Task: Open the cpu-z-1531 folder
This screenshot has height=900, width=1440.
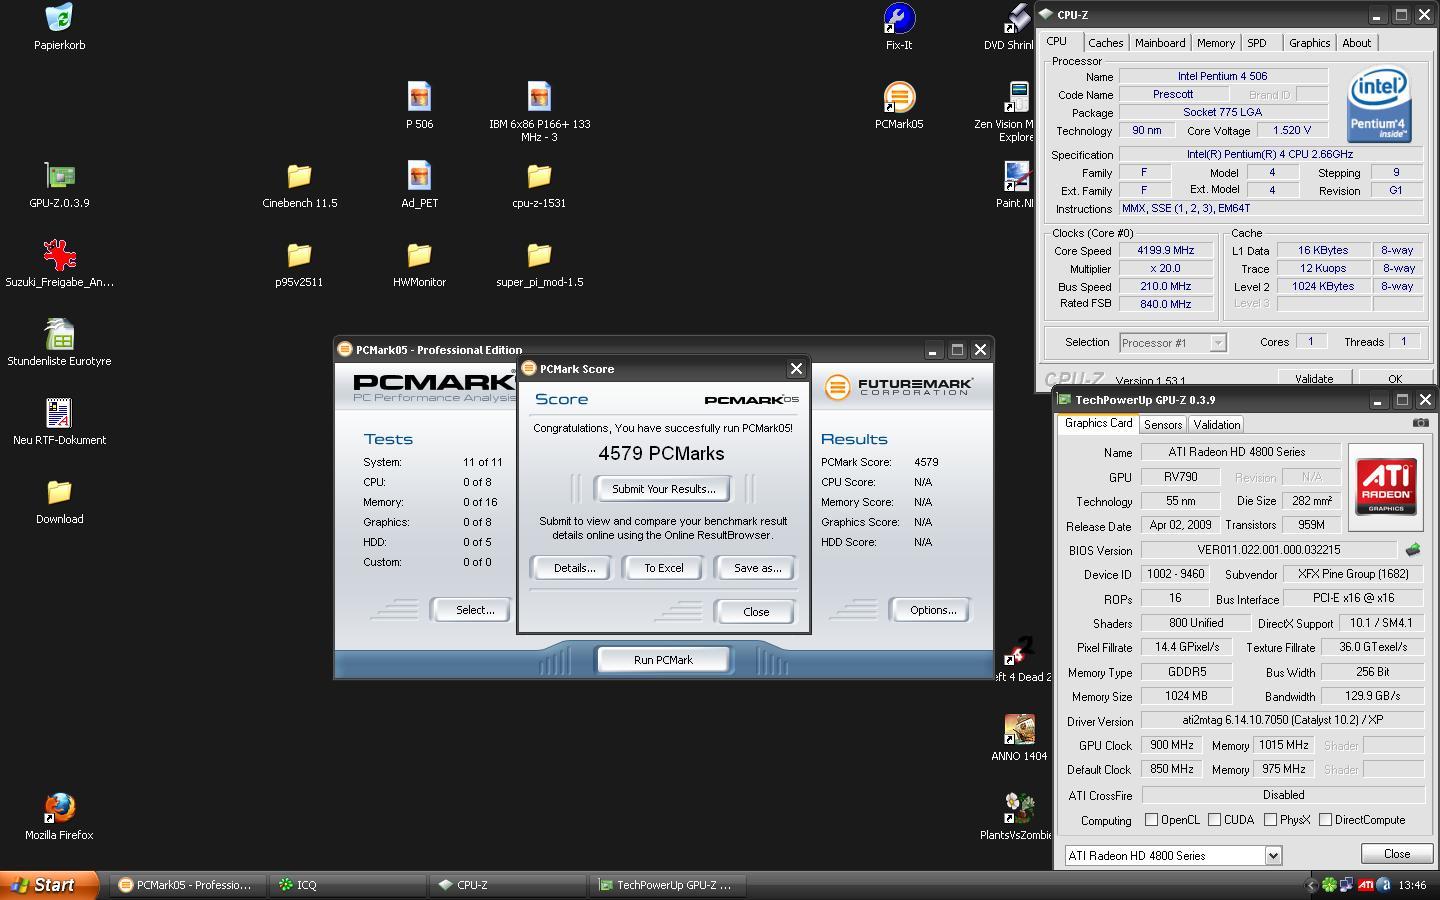Action: tap(539, 184)
